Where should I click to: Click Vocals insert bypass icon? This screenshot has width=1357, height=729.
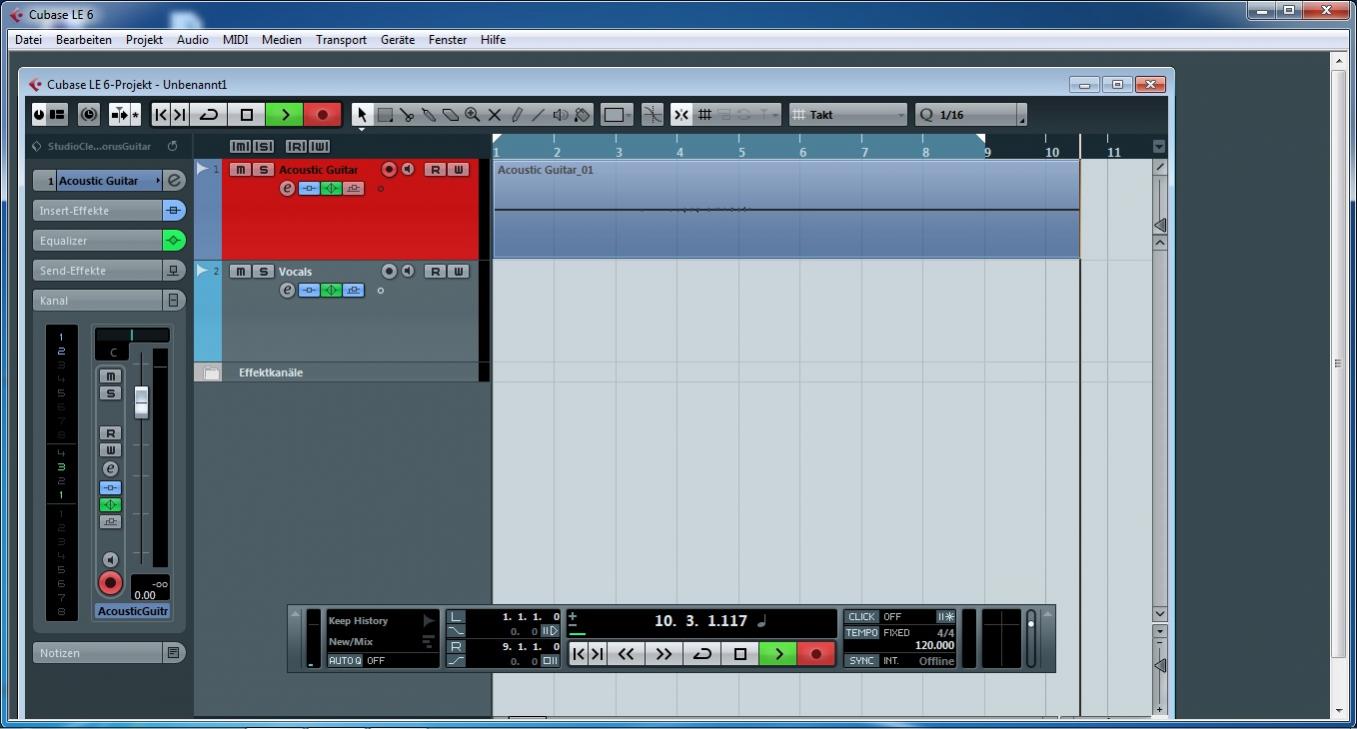click(x=309, y=290)
